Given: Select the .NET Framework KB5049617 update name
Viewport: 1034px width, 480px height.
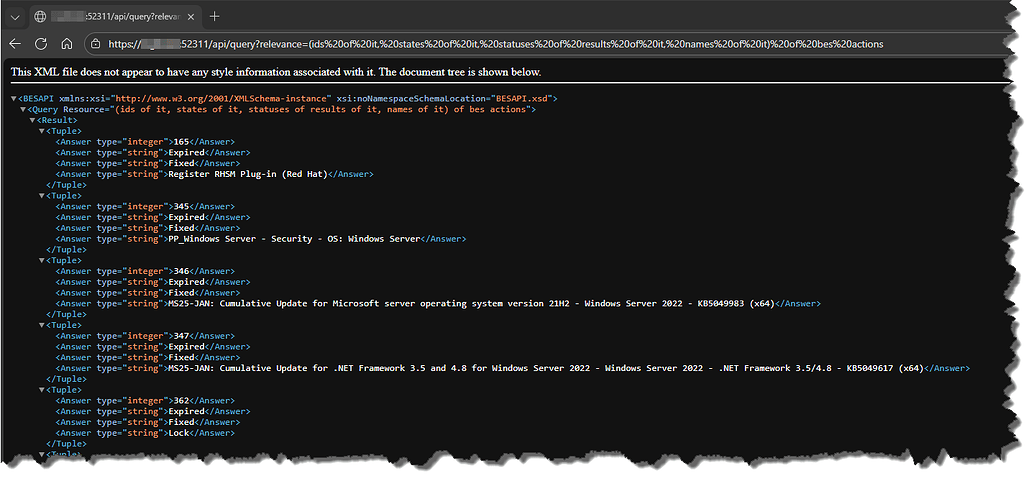Looking at the screenshot, I should [x=546, y=368].
